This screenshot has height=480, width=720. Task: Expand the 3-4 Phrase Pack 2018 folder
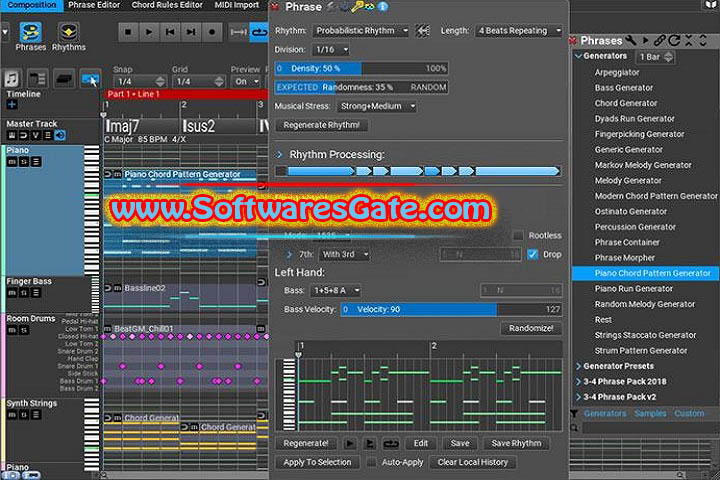(578, 382)
